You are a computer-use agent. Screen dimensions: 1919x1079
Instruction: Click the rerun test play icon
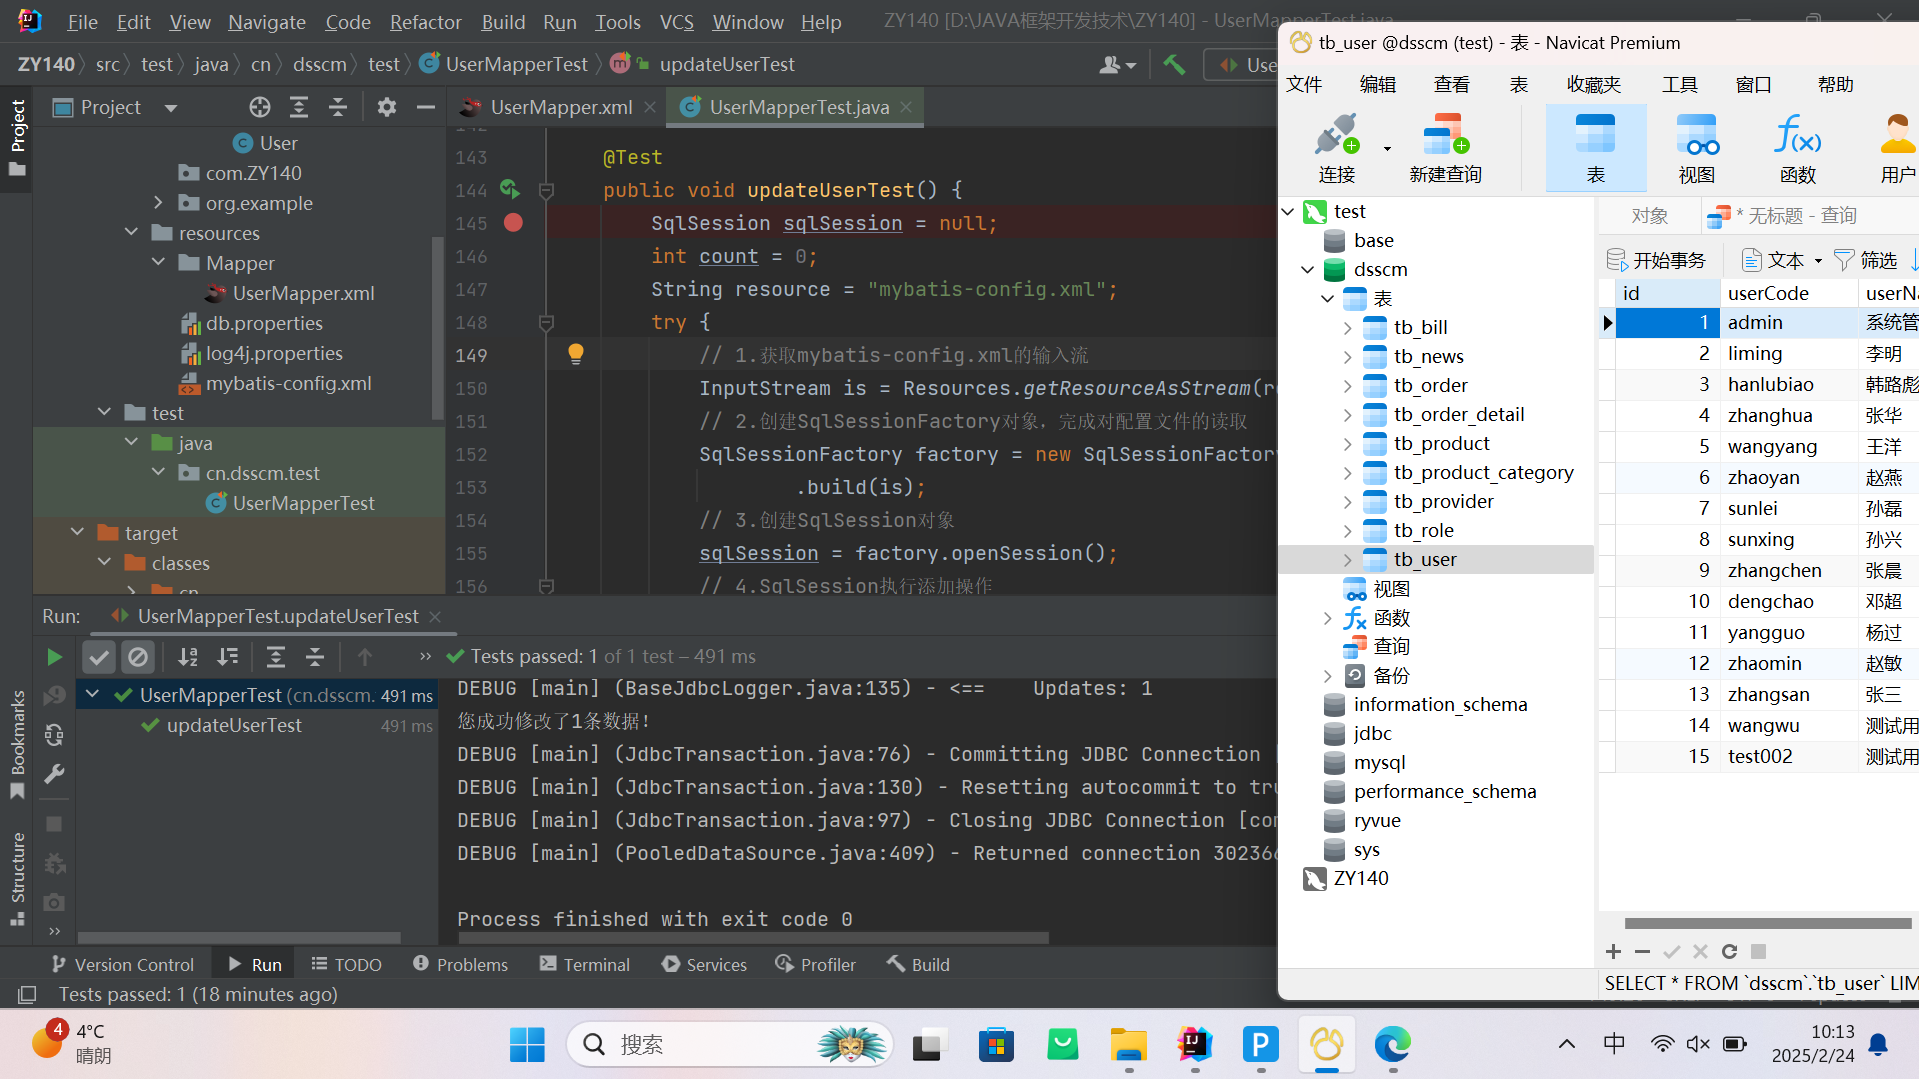coord(54,657)
